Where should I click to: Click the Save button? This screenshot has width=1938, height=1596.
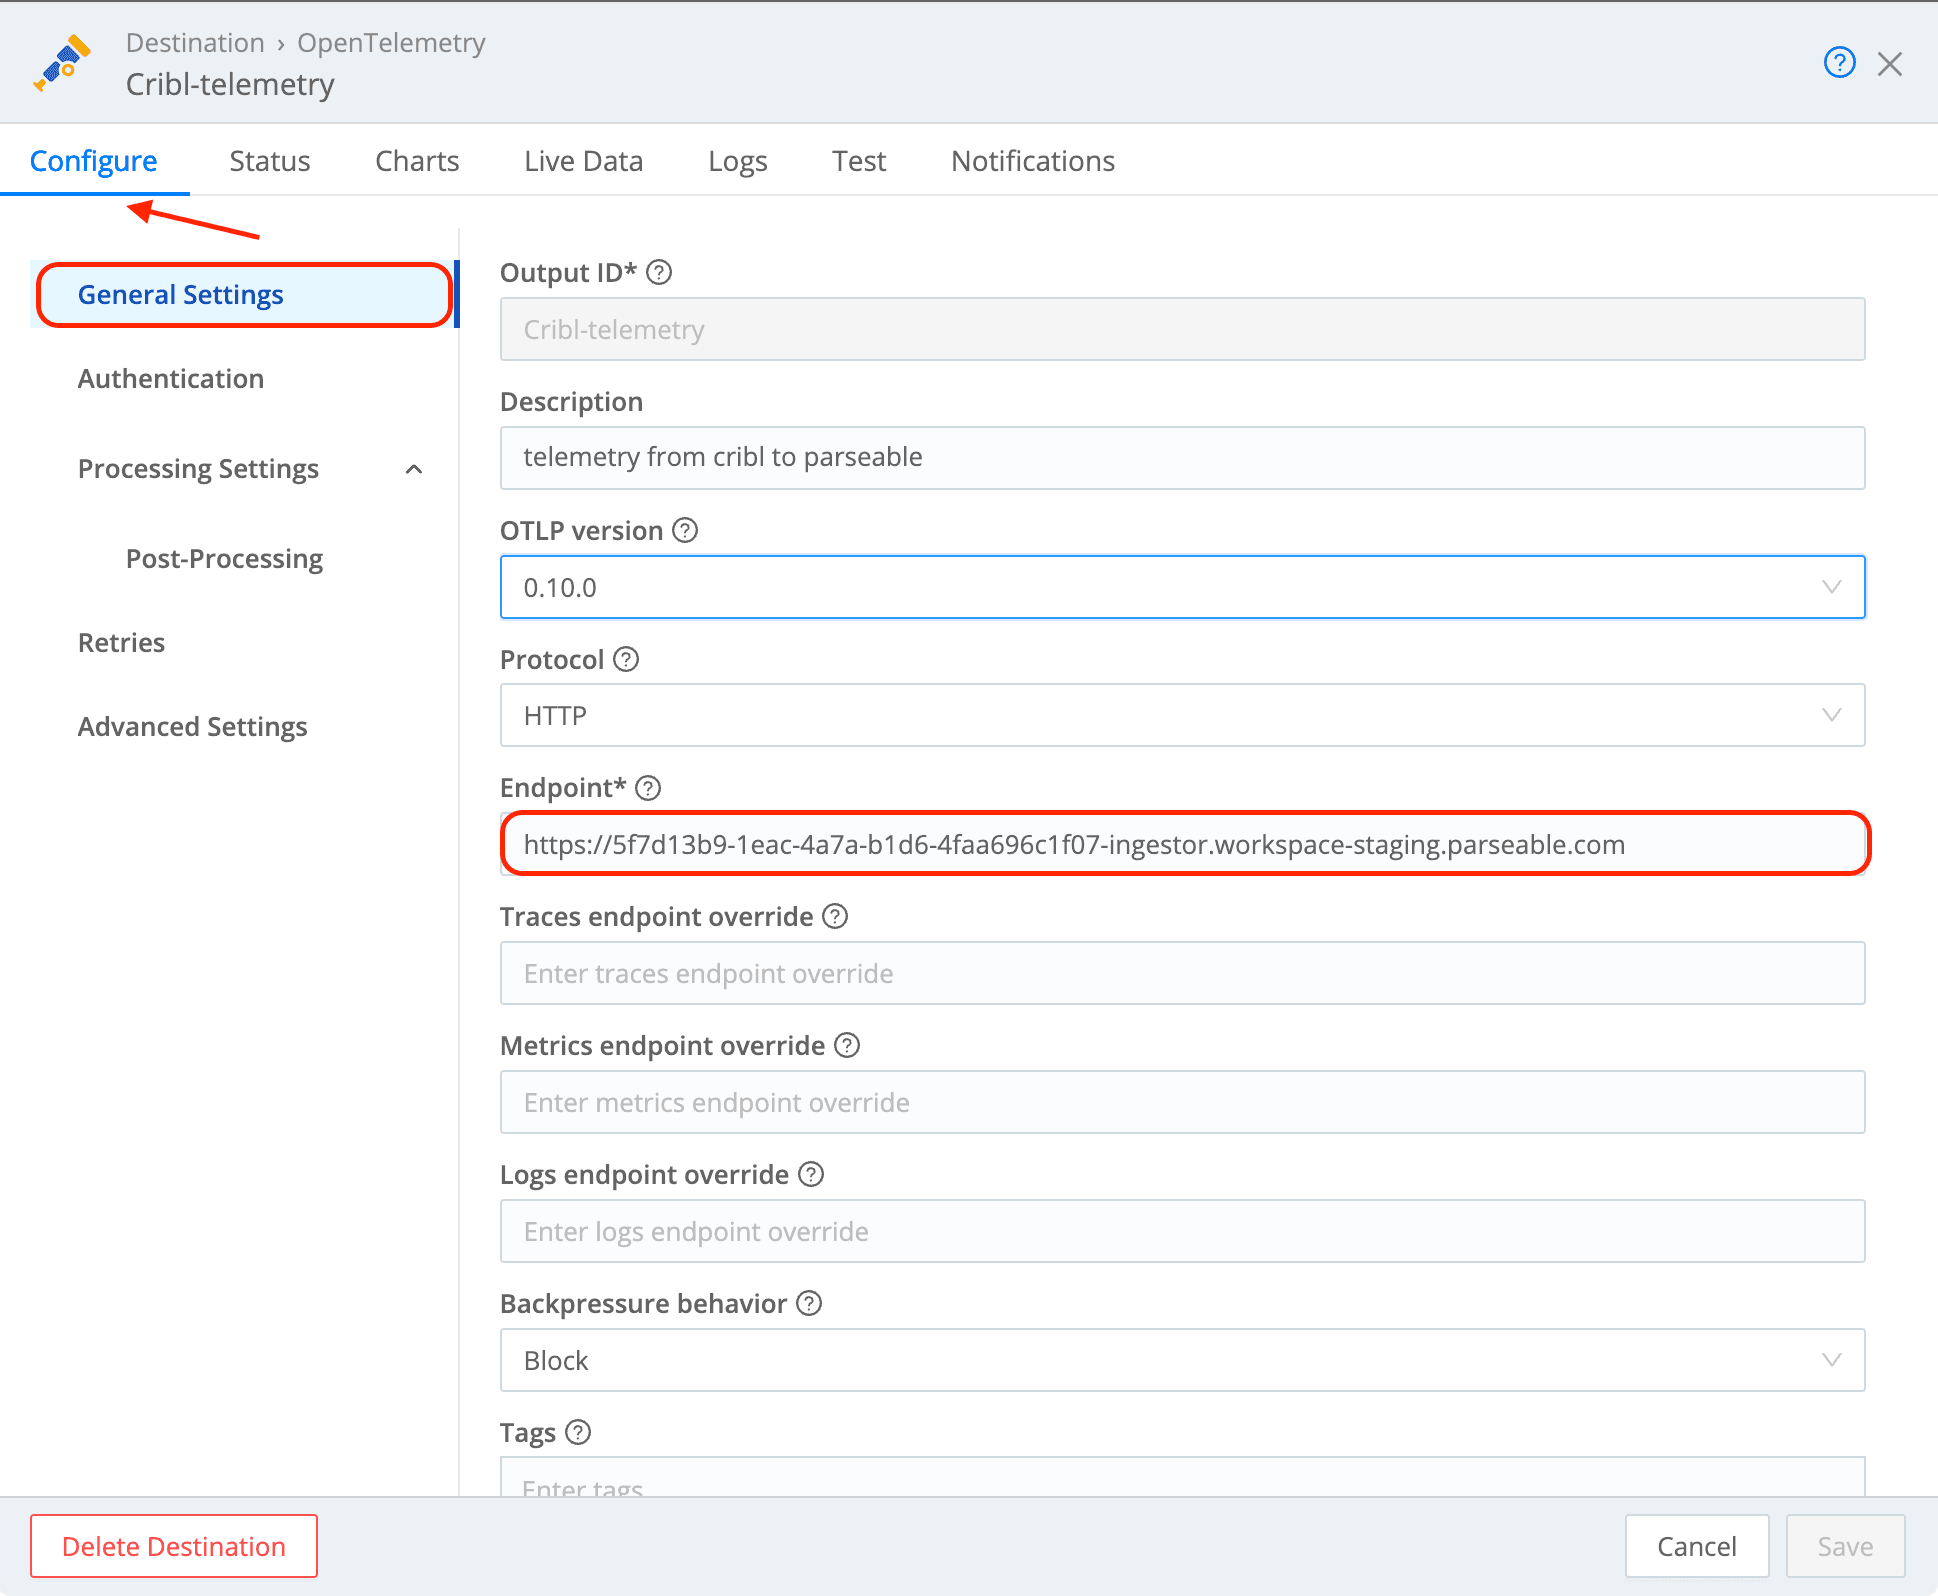(x=1845, y=1546)
